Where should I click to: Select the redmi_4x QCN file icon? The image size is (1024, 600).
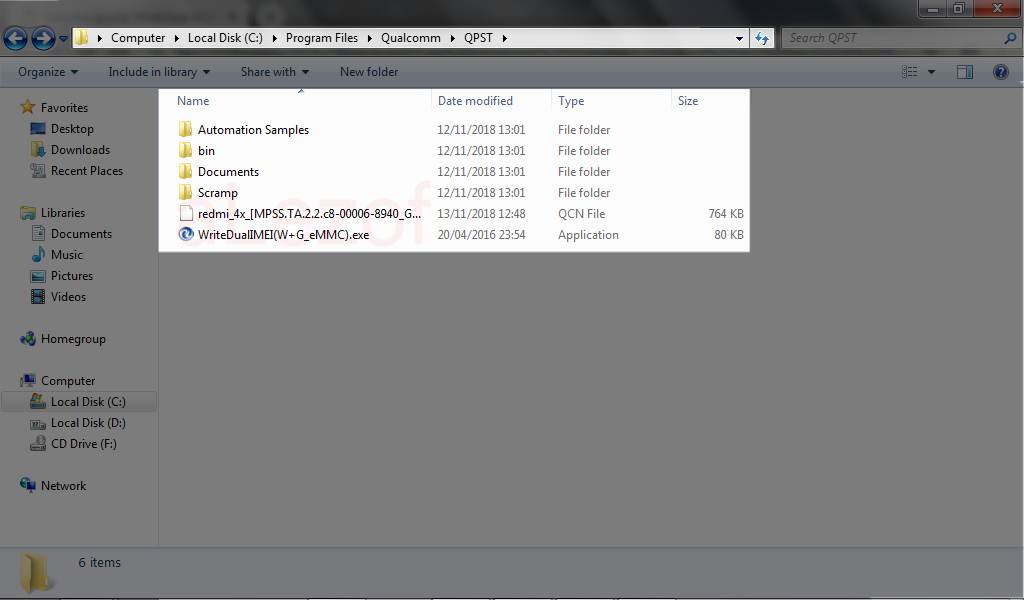[185, 213]
